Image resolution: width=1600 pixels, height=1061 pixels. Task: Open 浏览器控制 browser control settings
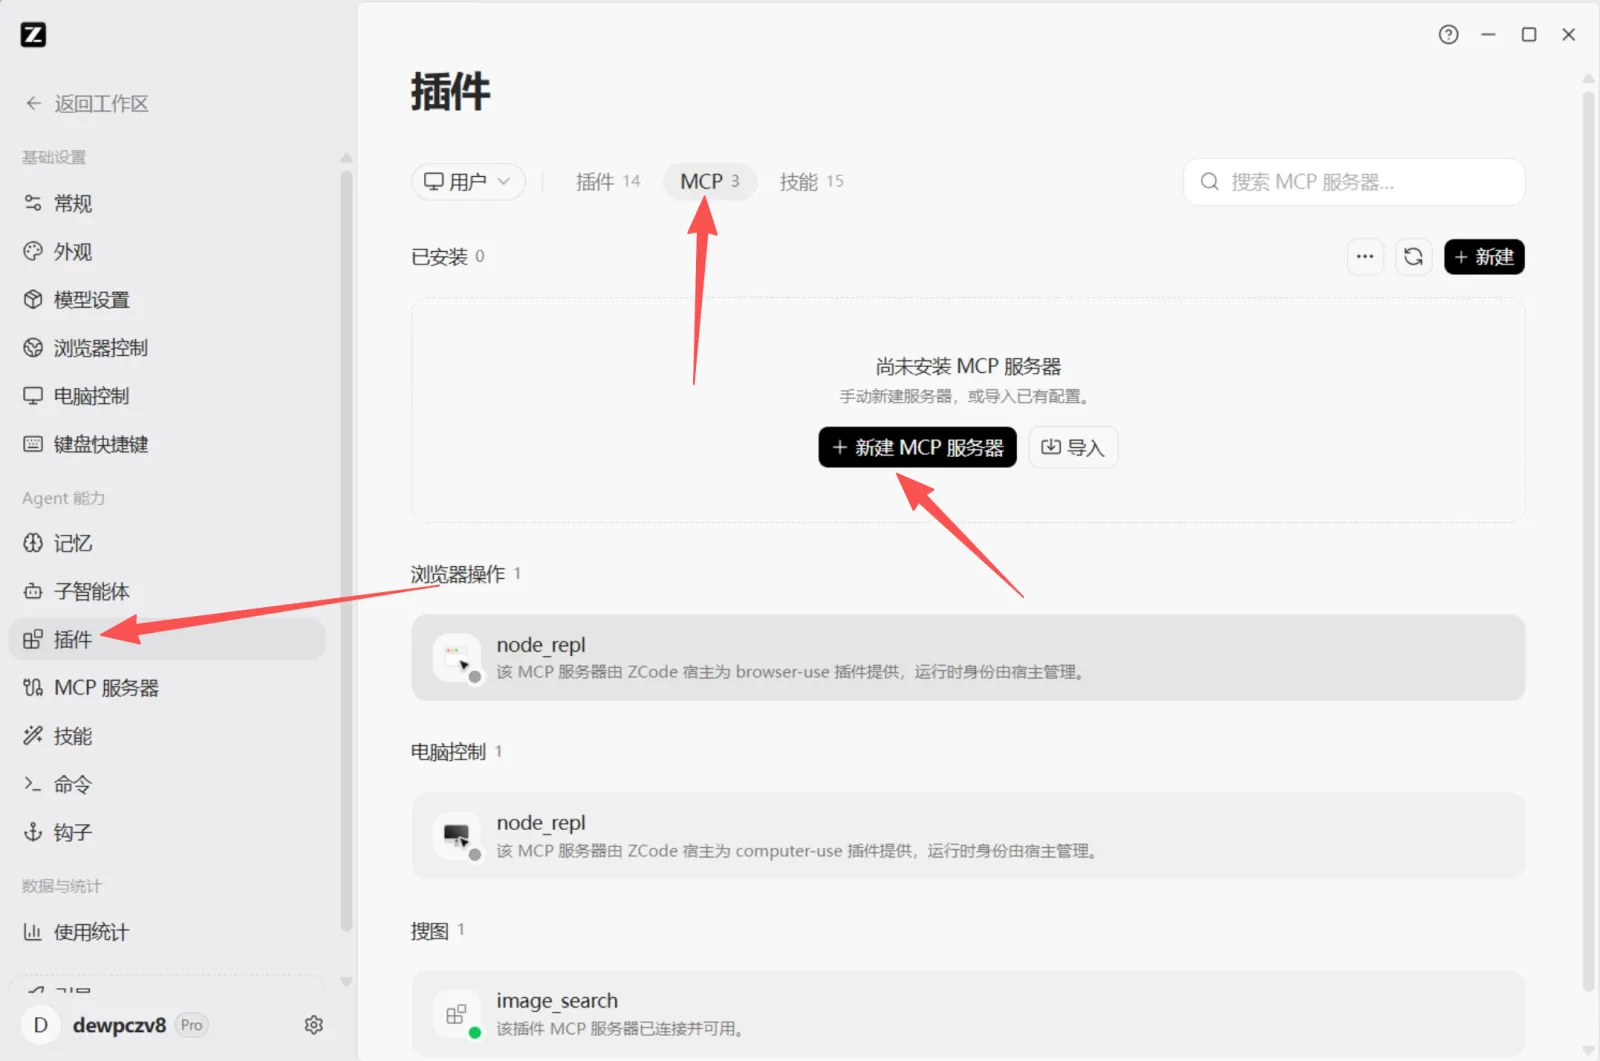click(167, 348)
